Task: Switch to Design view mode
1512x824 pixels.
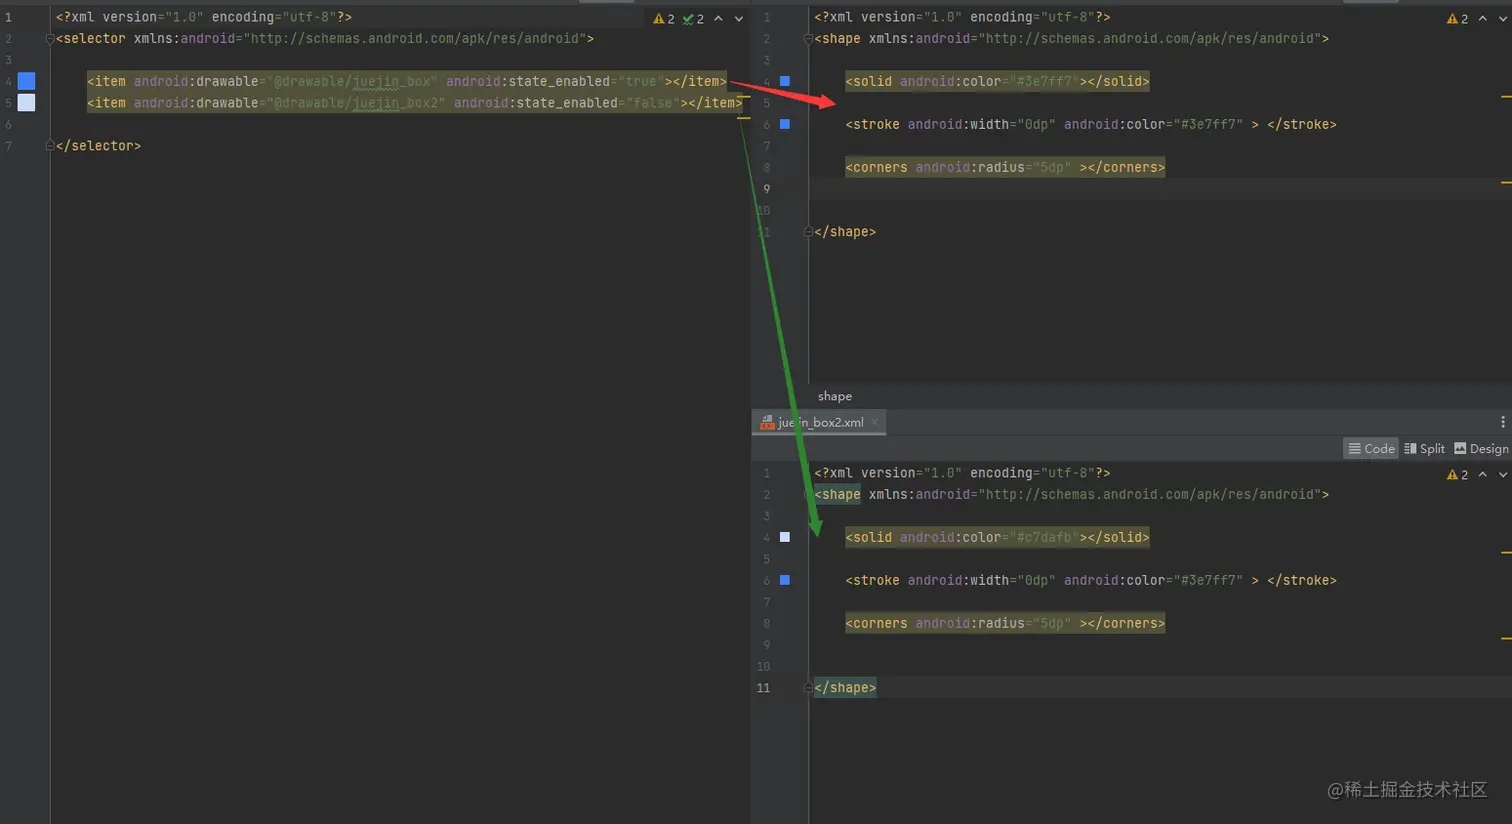Action: tap(1481, 449)
